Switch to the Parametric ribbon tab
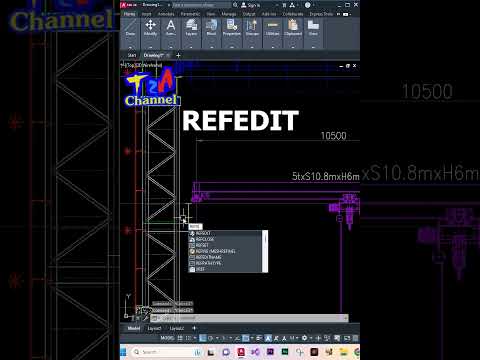The height and width of the screenshot is (360, 480). [x=190, y=14]
